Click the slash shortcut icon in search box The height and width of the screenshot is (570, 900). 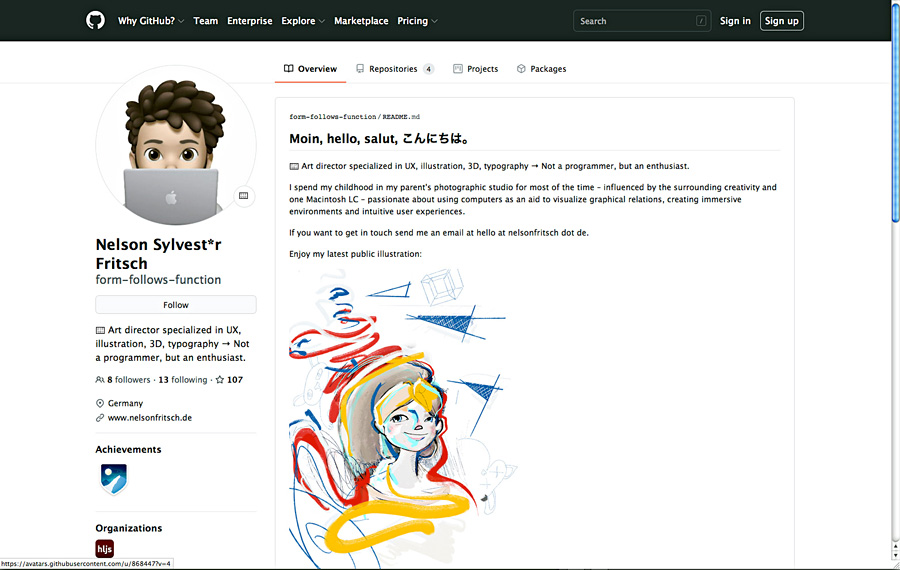pyautogui.click(x=700, y=21)
